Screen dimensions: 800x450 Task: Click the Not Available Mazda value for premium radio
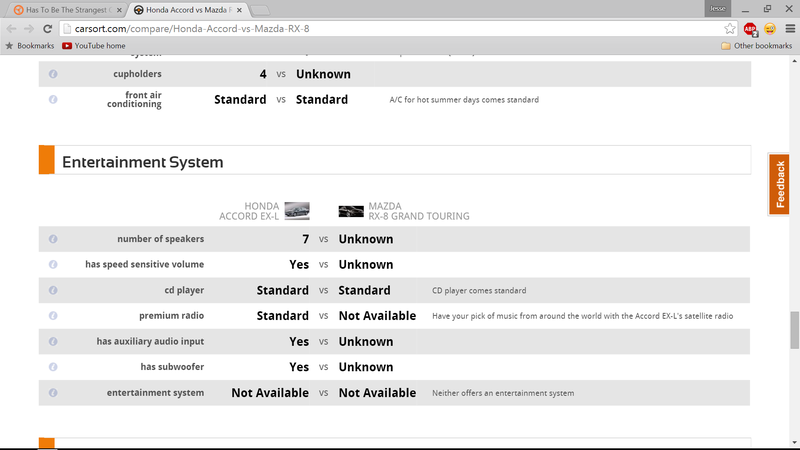pyautogui.click(x=378, y=316)
